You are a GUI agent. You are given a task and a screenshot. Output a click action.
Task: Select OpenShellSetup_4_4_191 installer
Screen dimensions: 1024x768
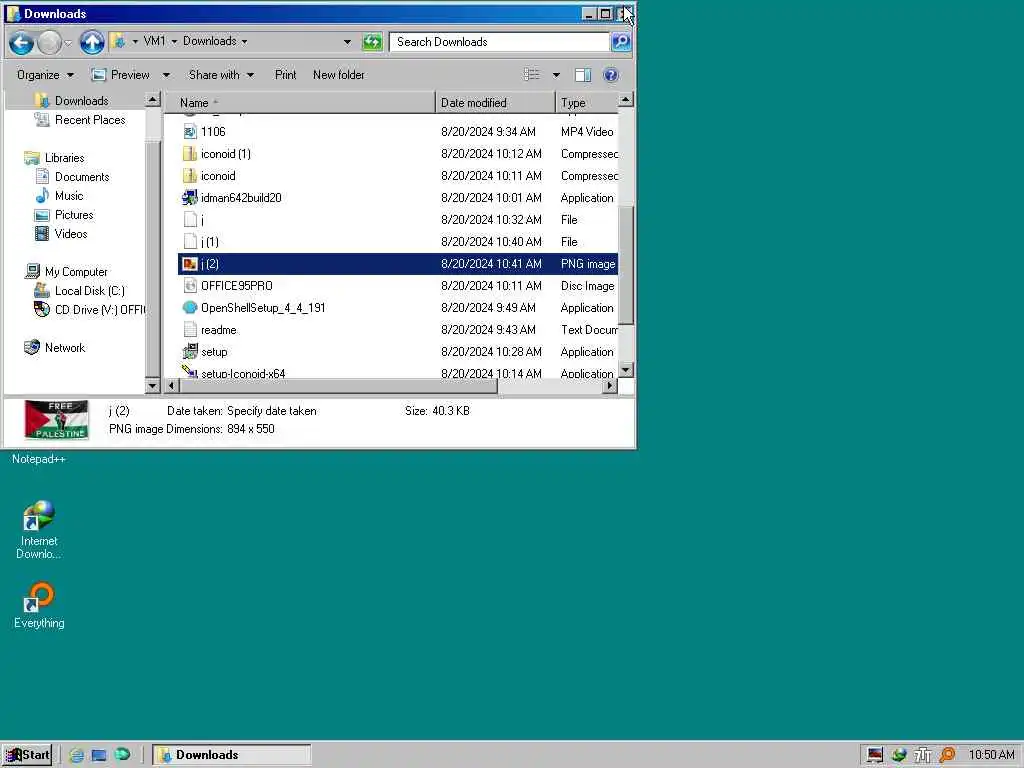(397, 308)
